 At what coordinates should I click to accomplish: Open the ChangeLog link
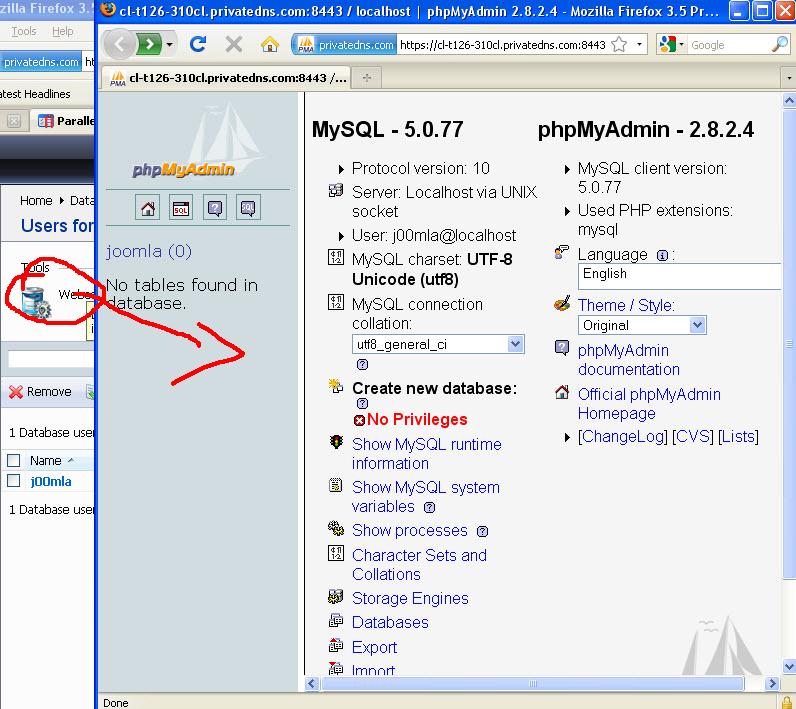pos(623,436)
